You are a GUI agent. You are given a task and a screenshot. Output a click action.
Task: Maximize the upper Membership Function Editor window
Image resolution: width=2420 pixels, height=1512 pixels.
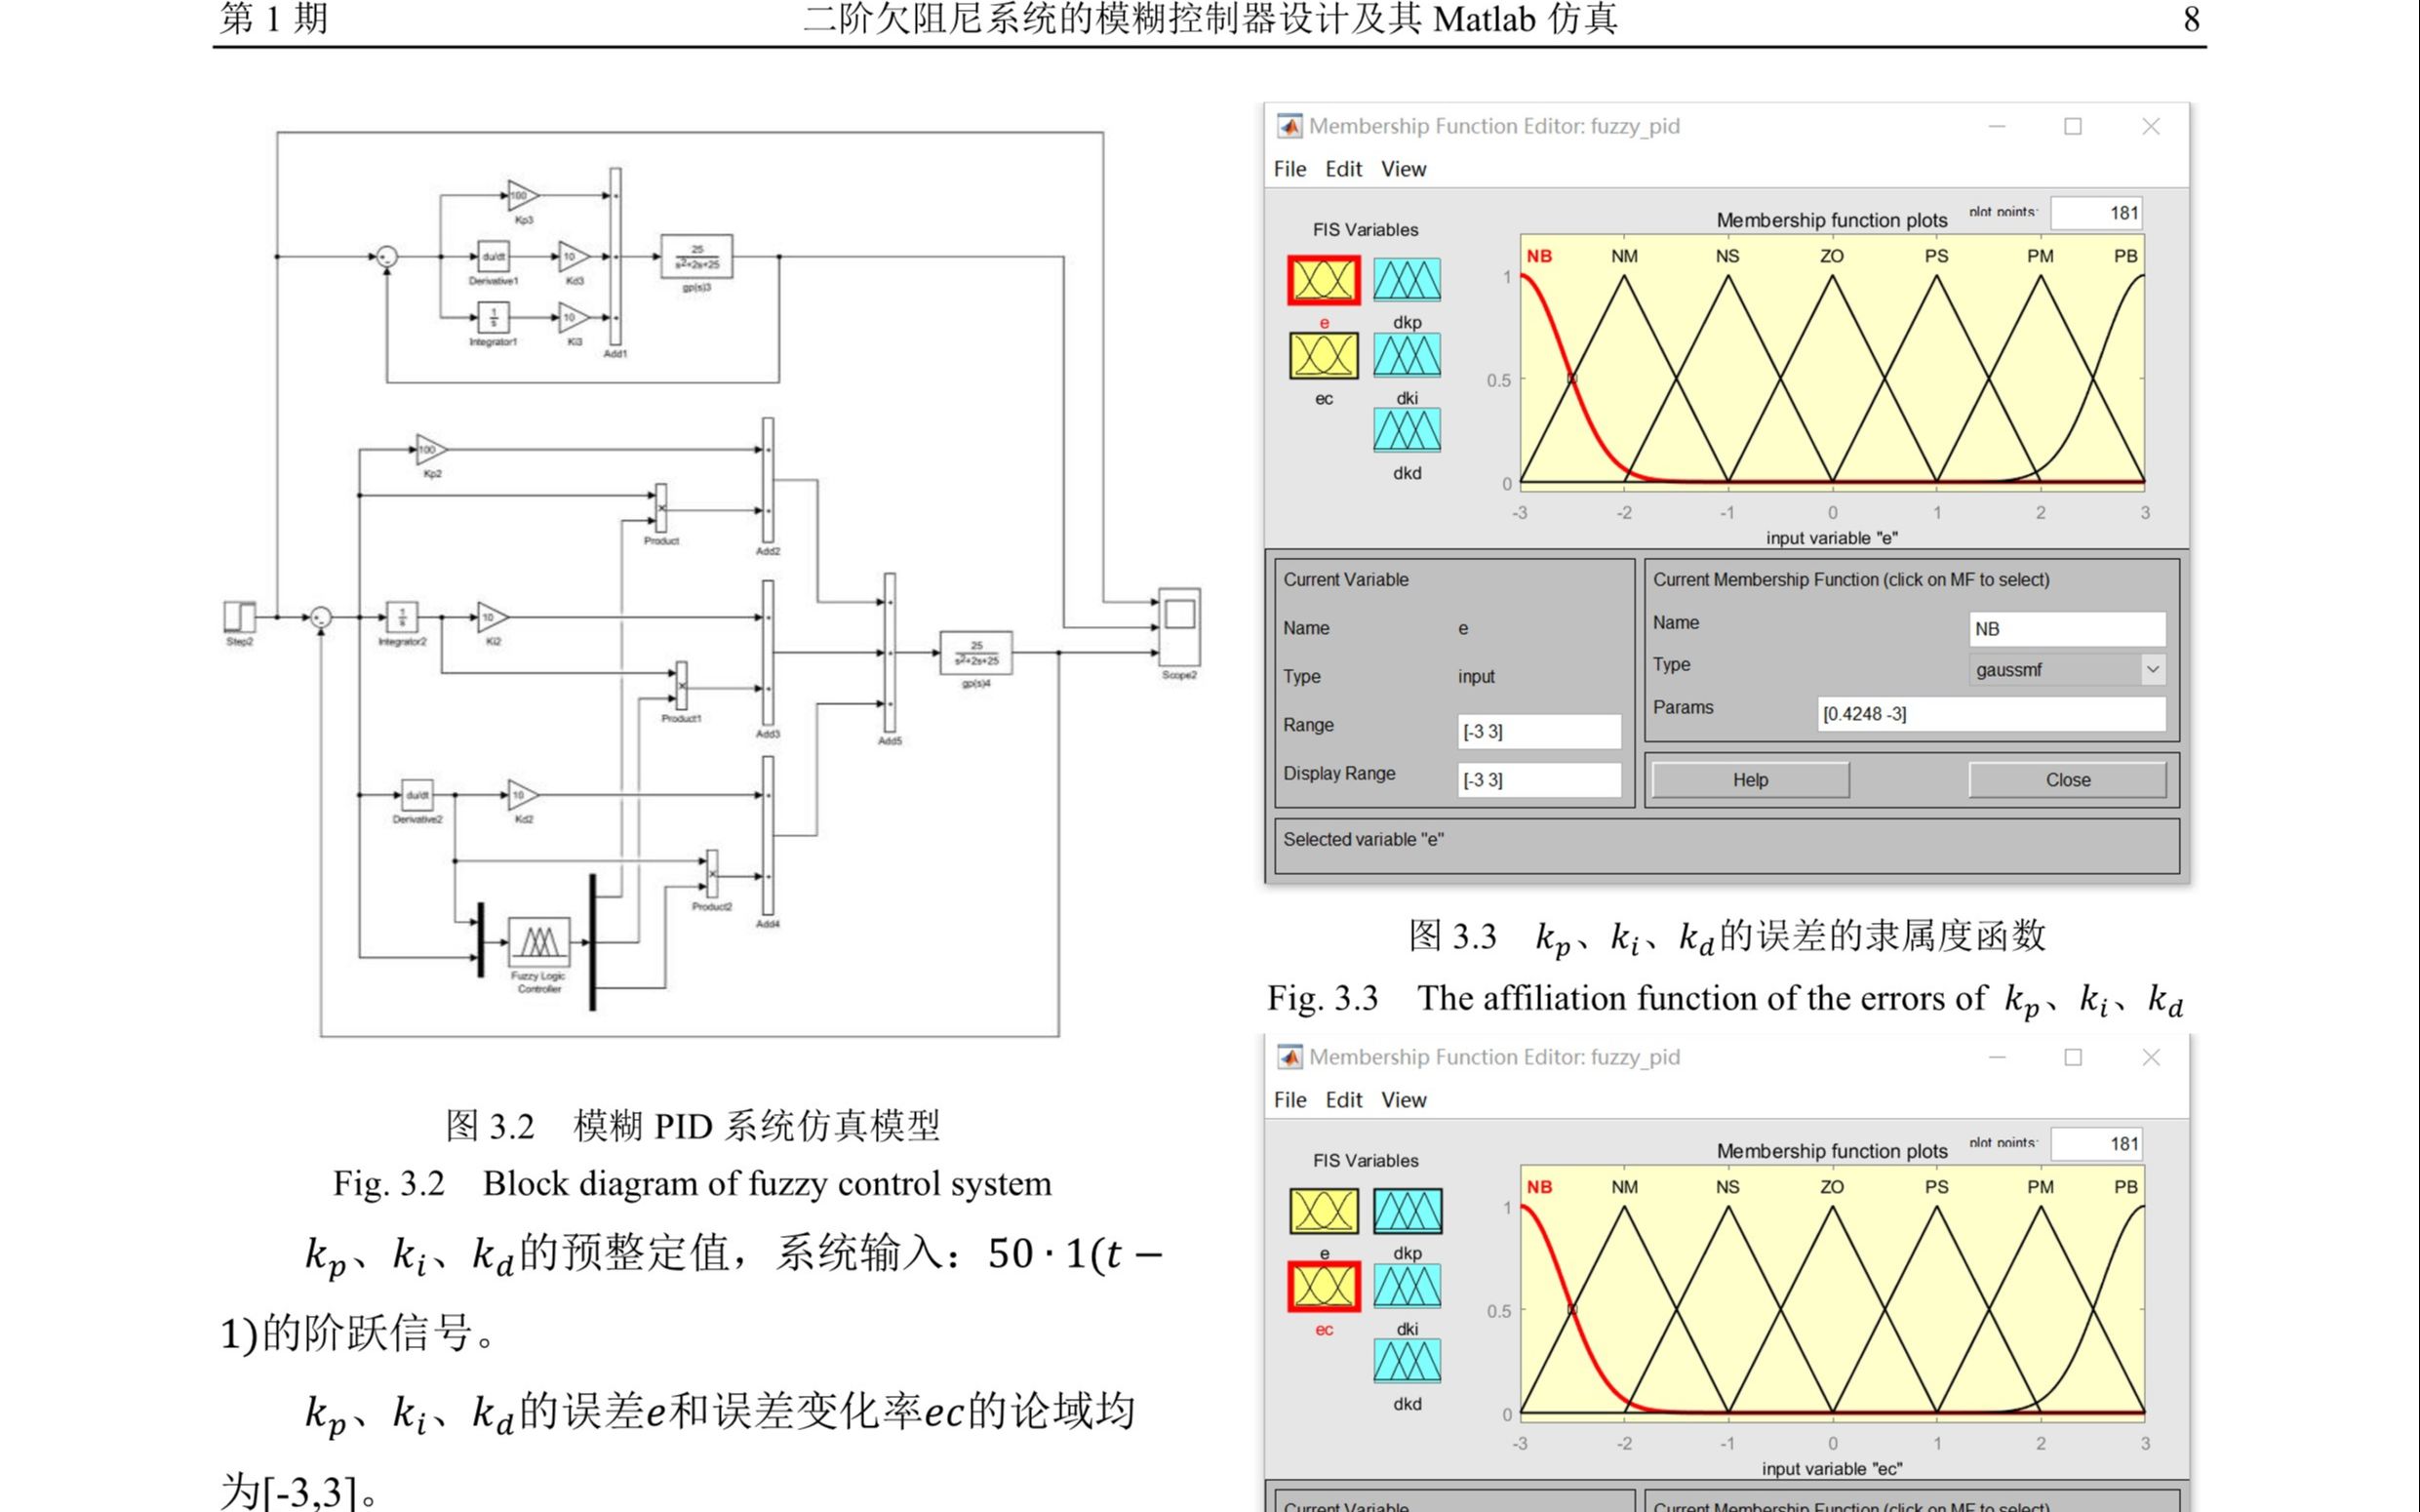point(2073,126)
